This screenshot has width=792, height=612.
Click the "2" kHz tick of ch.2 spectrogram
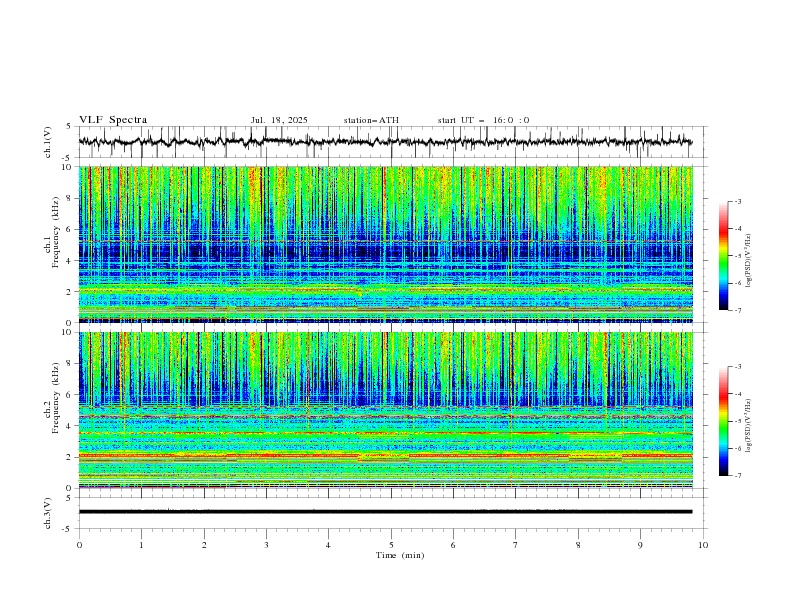click(71, 457)
